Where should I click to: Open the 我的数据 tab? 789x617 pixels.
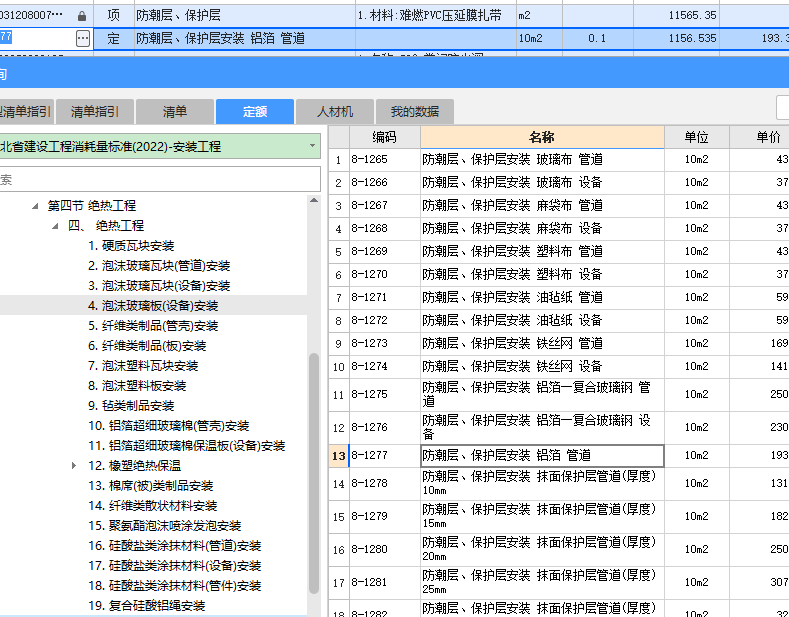click(415, 111)
